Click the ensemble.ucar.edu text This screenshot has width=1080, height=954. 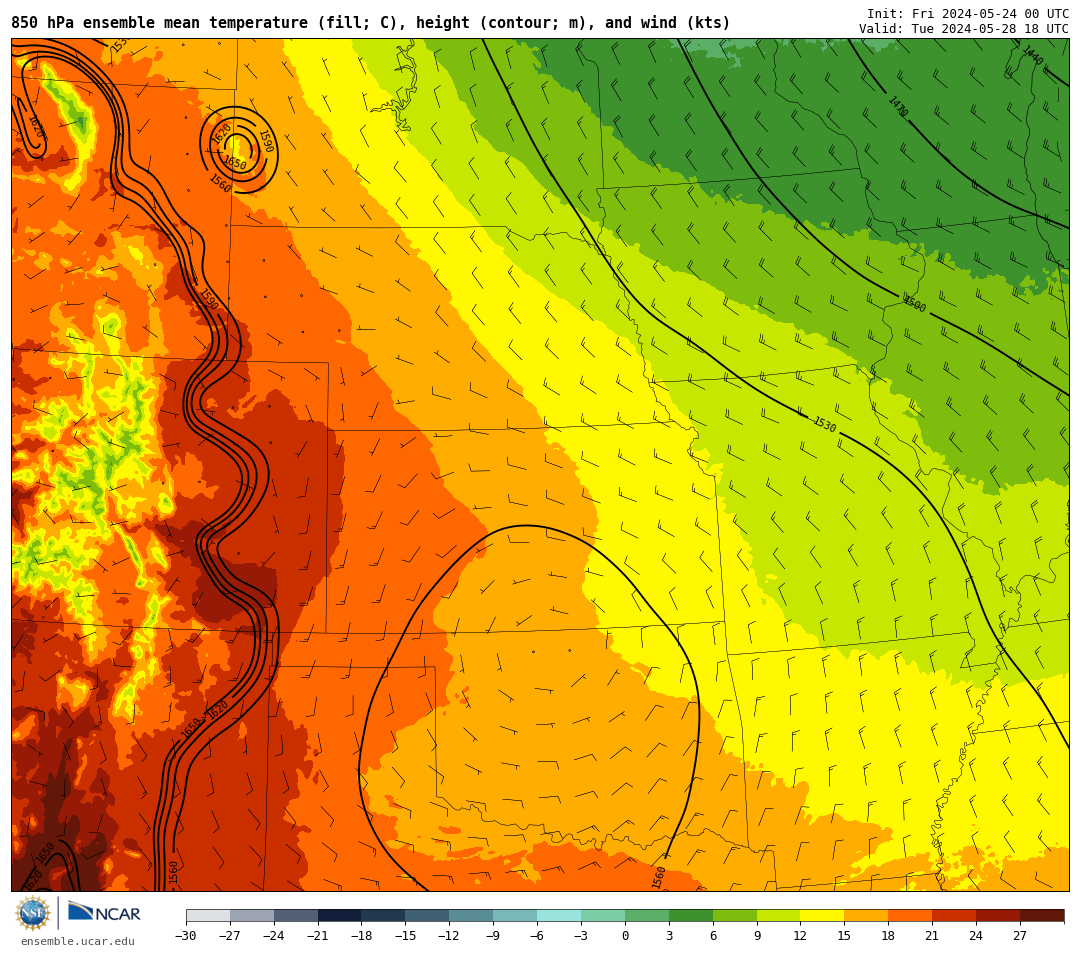78,941
